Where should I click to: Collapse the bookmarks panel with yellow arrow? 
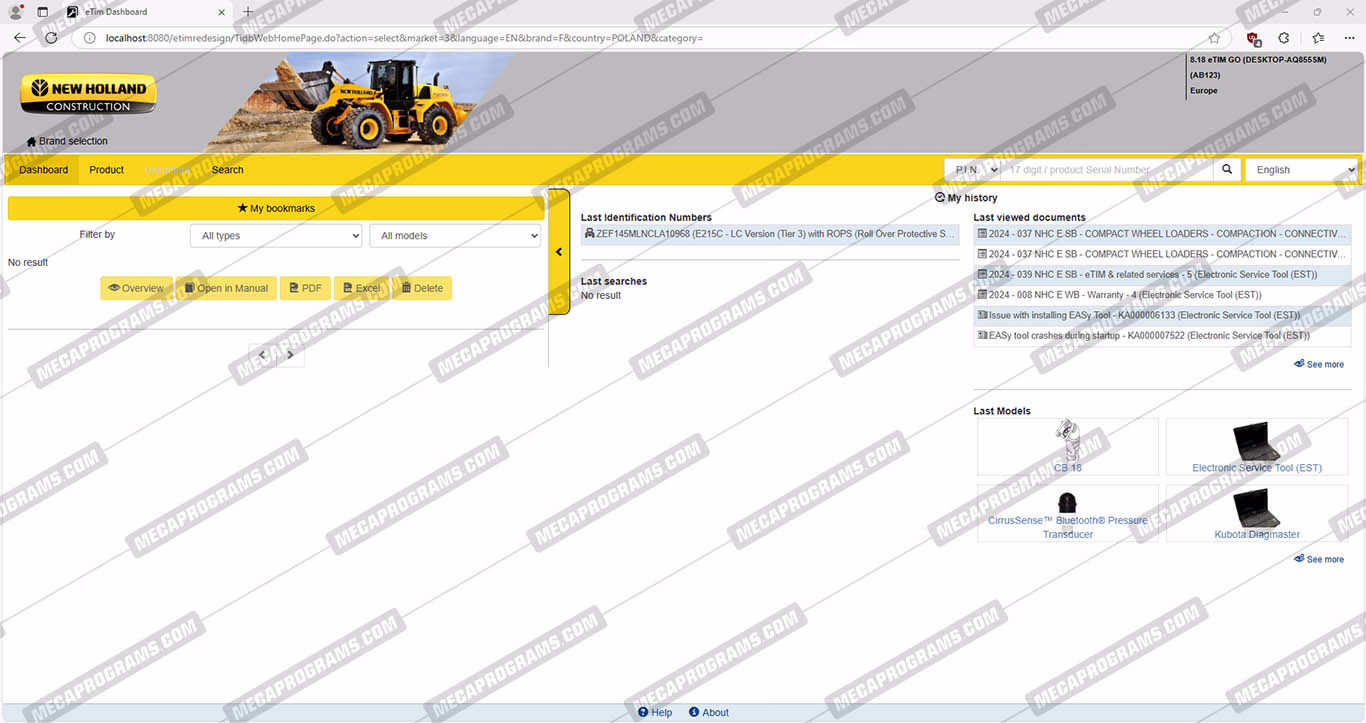tap(559, 252)
